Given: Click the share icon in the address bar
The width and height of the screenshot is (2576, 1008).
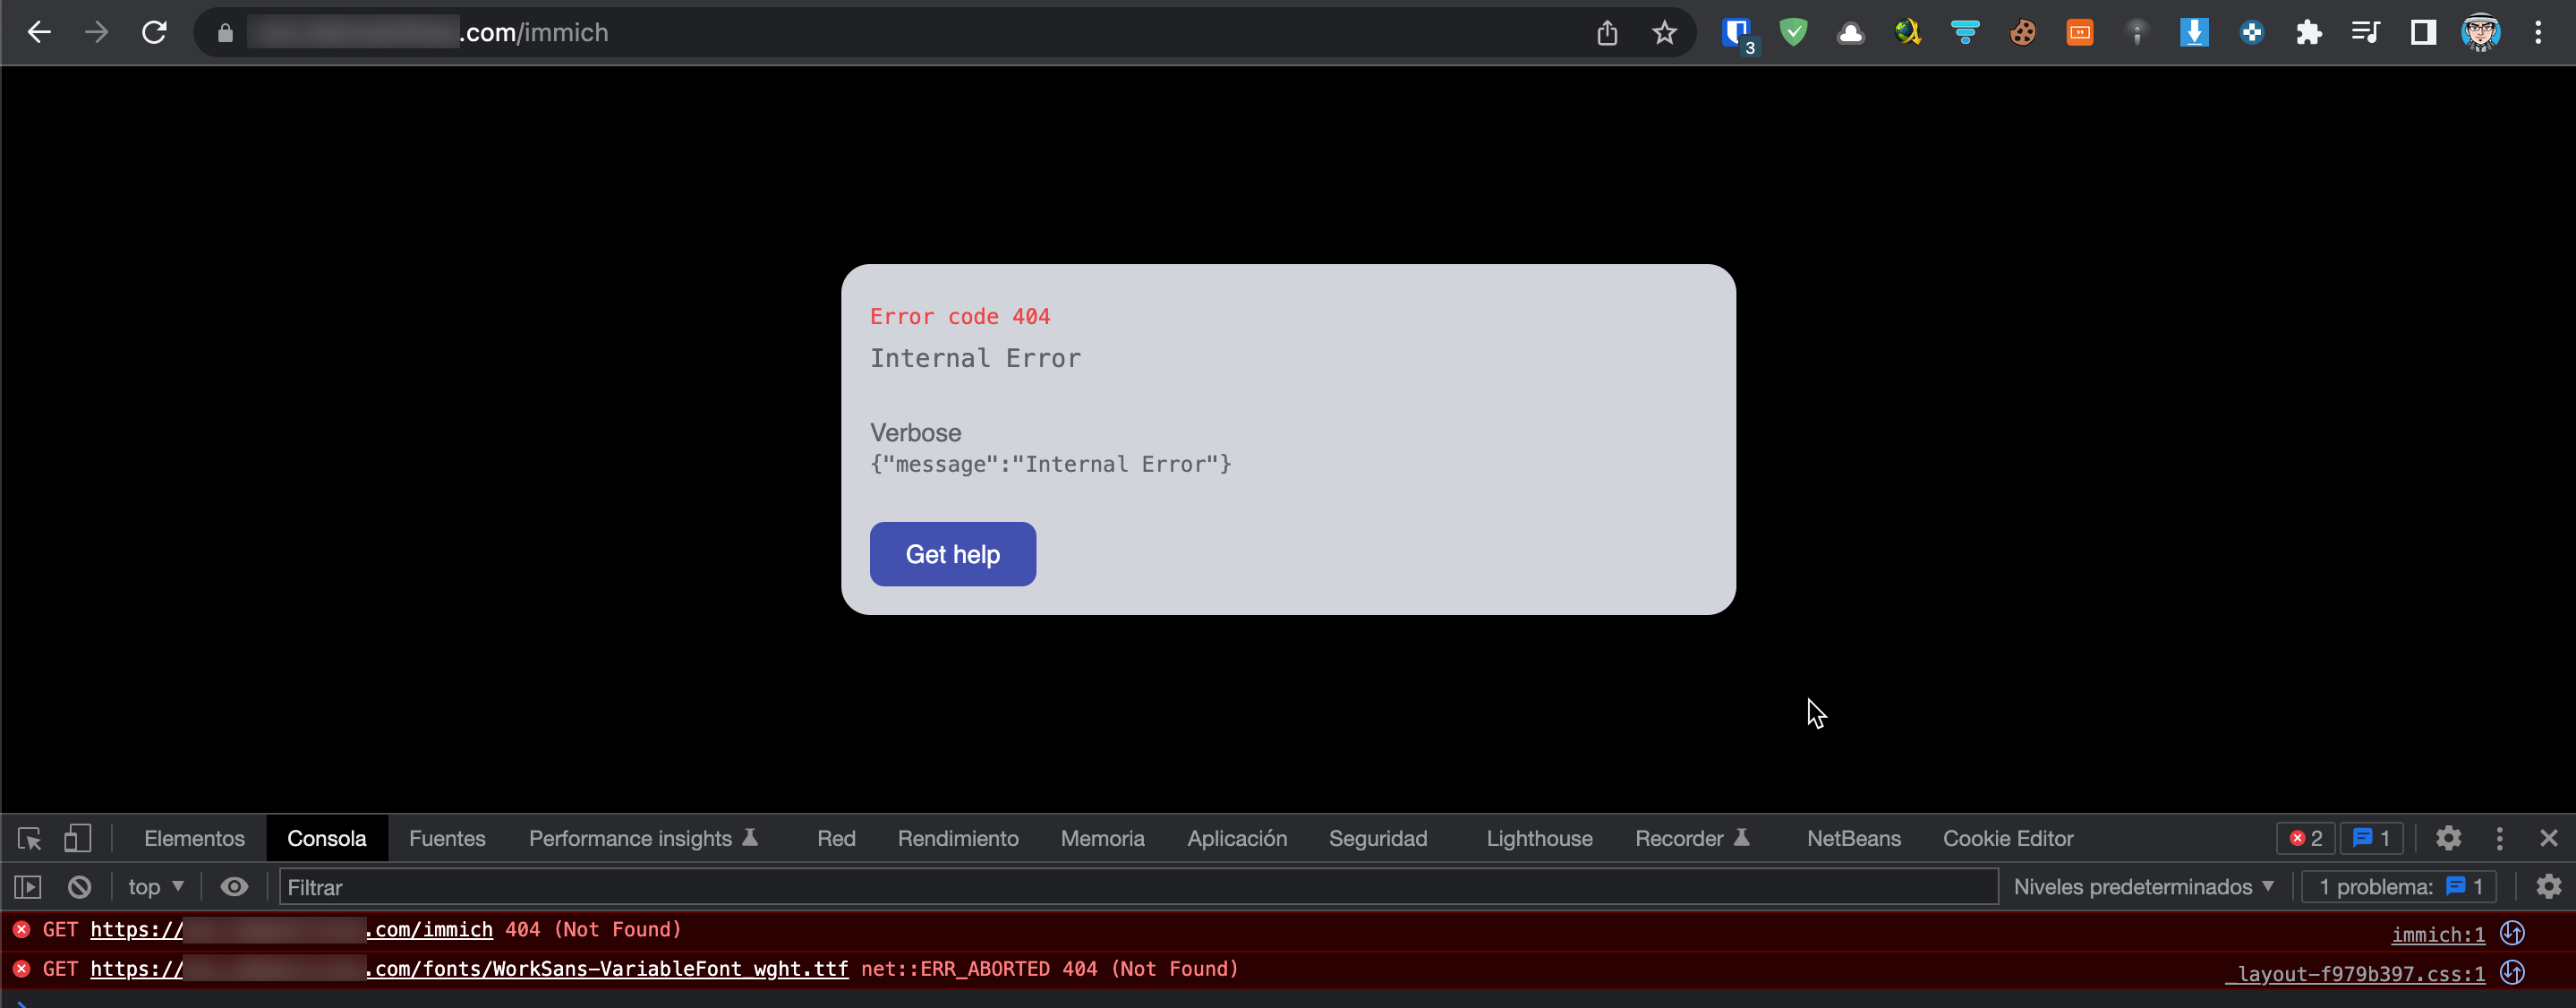Looking at the screenshot, I should pos(1607,32).
